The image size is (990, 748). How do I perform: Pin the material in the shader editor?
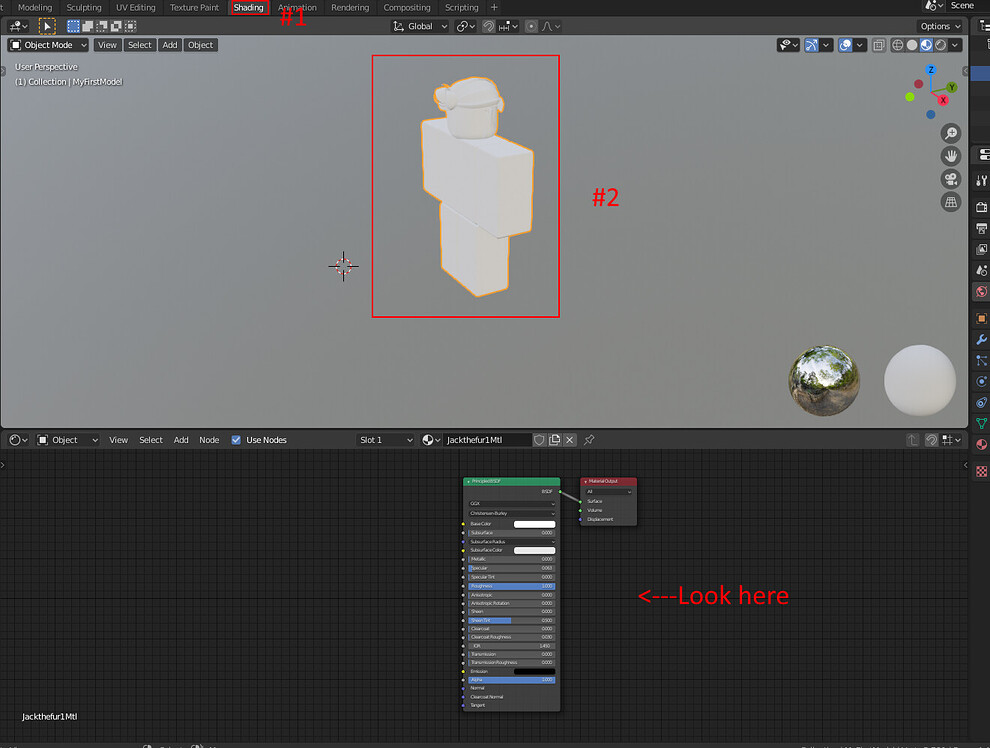click(588, 439)
